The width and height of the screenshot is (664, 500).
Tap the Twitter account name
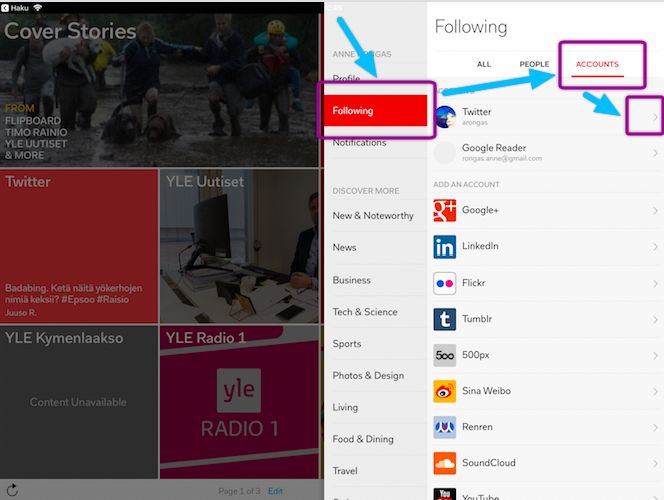(476, 112)
